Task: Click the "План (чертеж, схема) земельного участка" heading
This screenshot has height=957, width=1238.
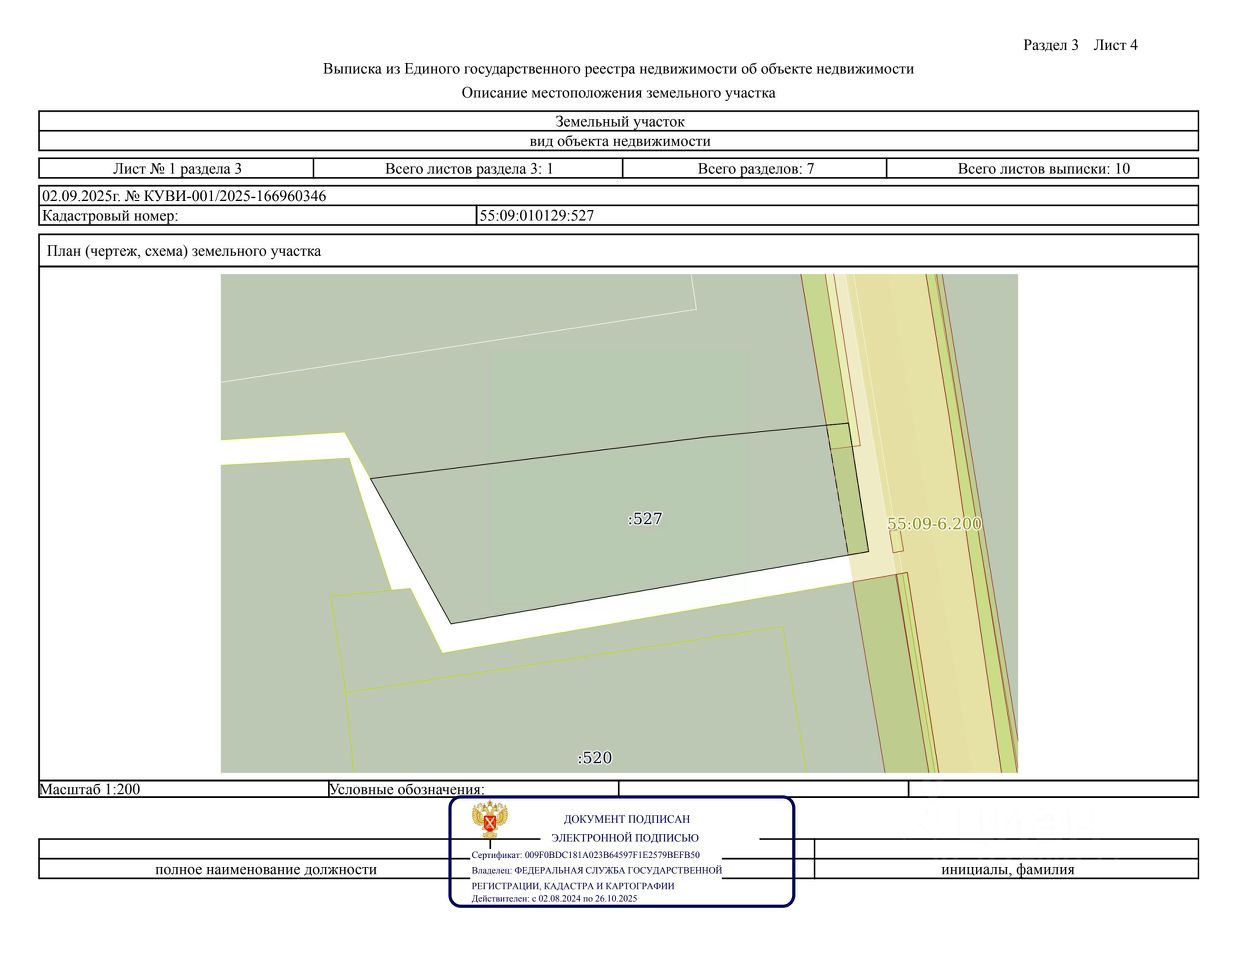Action: pyautogui.click(x=184, y=251)
